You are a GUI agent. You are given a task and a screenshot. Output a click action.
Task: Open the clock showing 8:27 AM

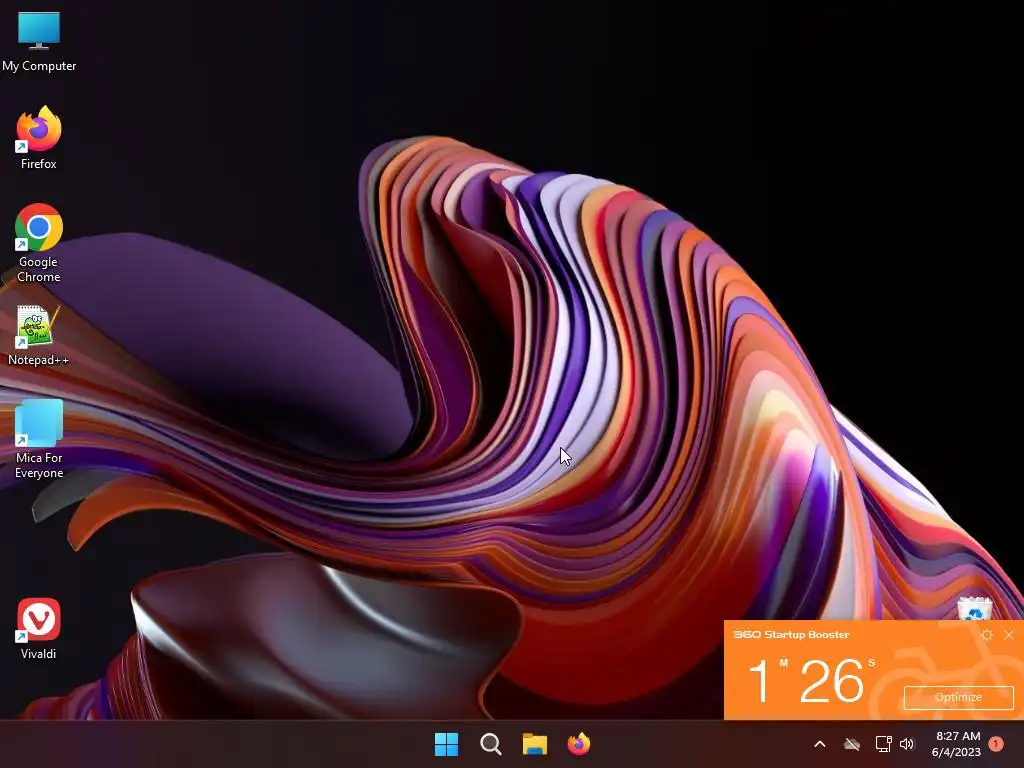956,744
